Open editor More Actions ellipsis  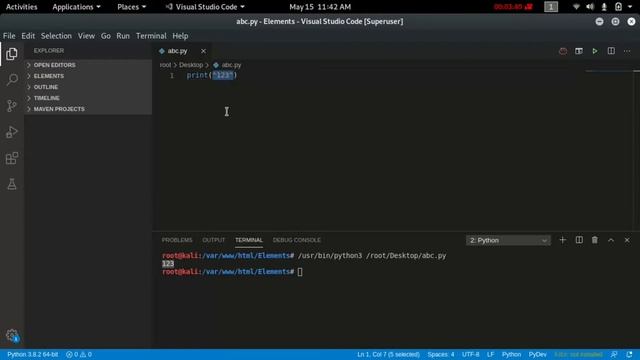[x=627, y=51]
